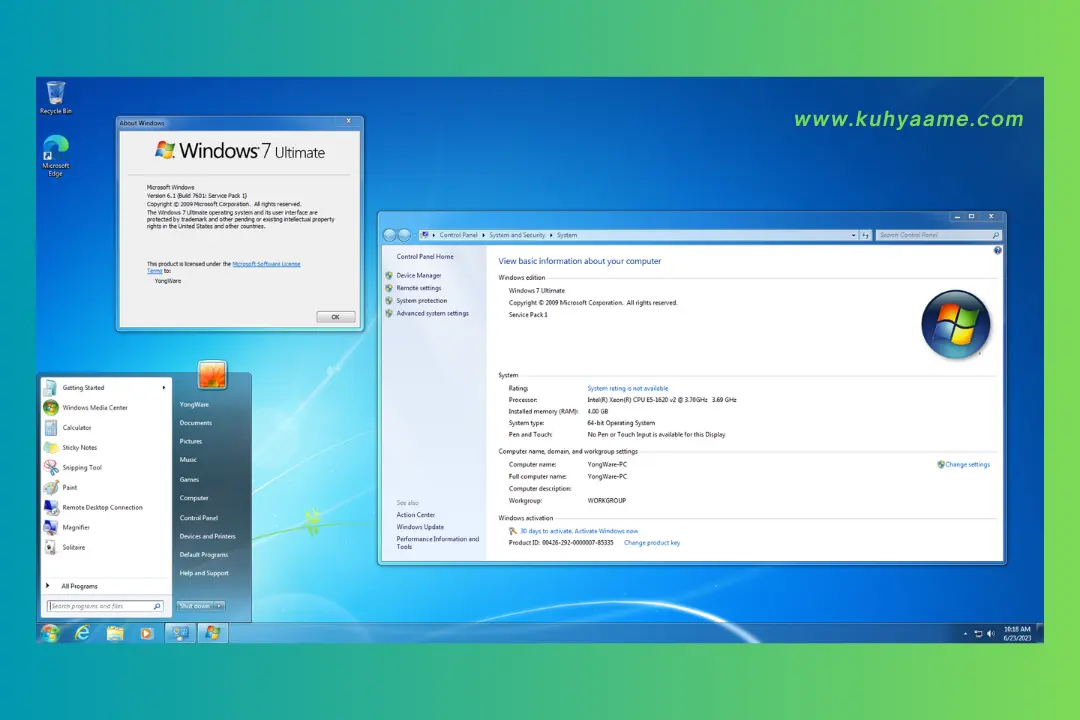Open Getting Started in Start menu
Viewport: 1080px width, 720px height.
click(105, 388)
